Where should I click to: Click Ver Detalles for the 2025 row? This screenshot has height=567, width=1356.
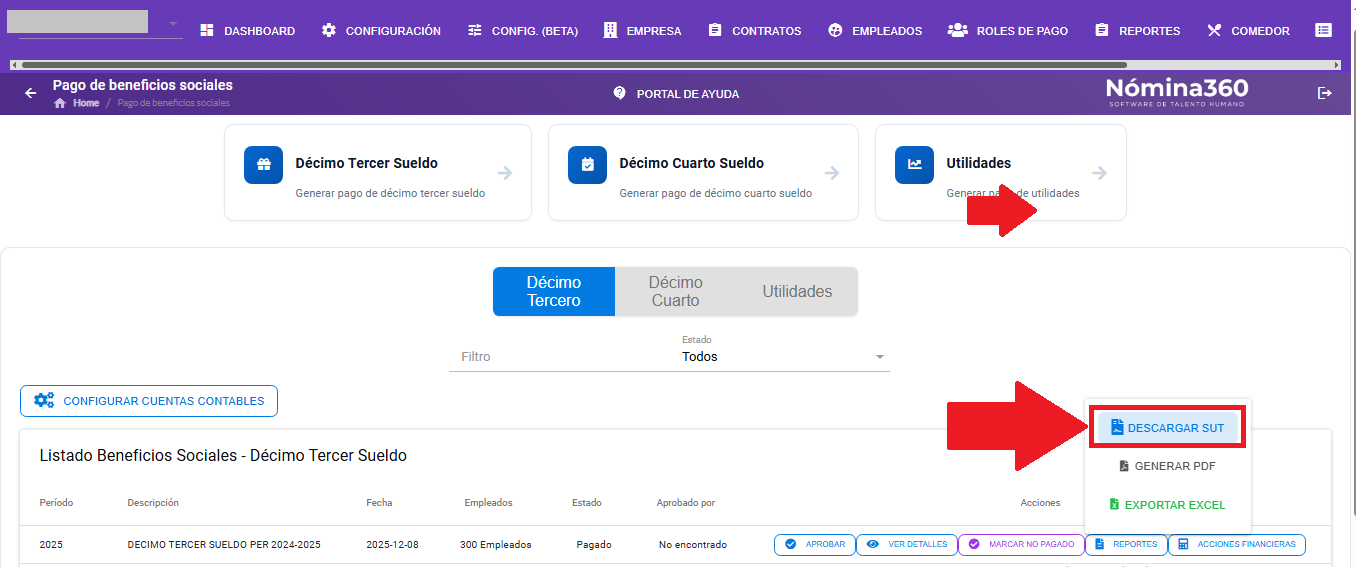click(x=907, y=545)
